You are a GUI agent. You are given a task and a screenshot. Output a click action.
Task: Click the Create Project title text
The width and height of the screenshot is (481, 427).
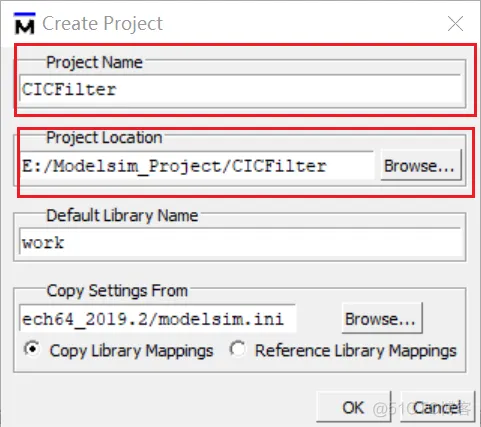tap(102, 23)
